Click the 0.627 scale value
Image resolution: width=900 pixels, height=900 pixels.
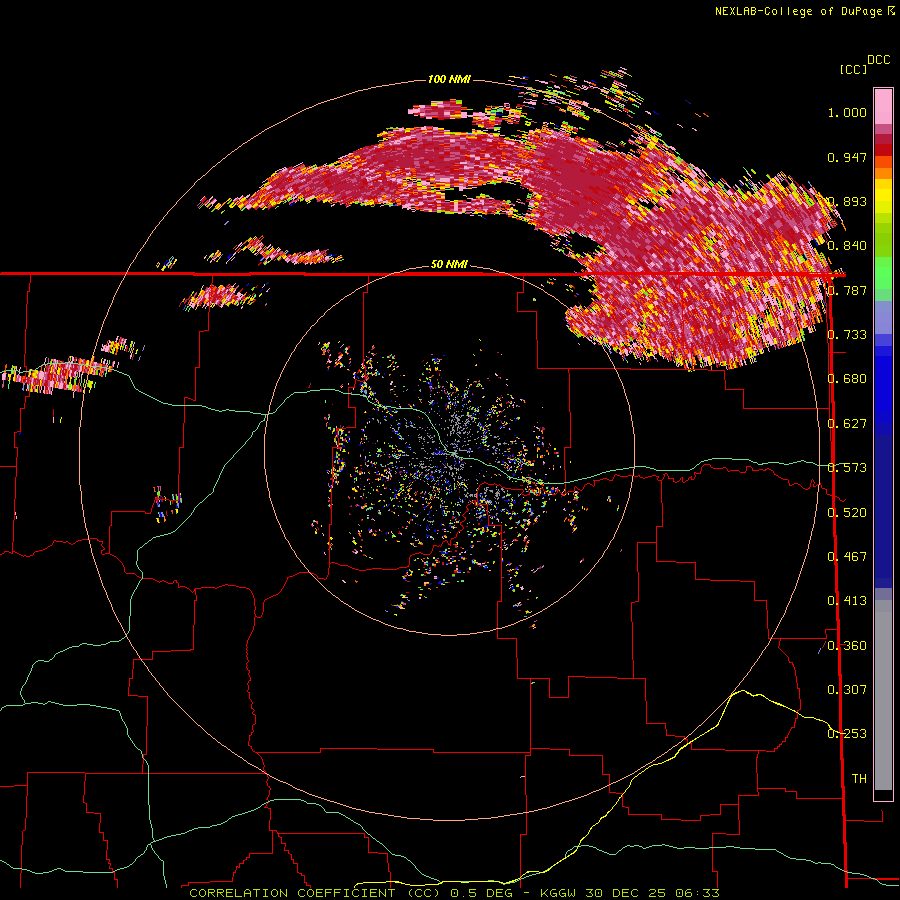[847, 424]
